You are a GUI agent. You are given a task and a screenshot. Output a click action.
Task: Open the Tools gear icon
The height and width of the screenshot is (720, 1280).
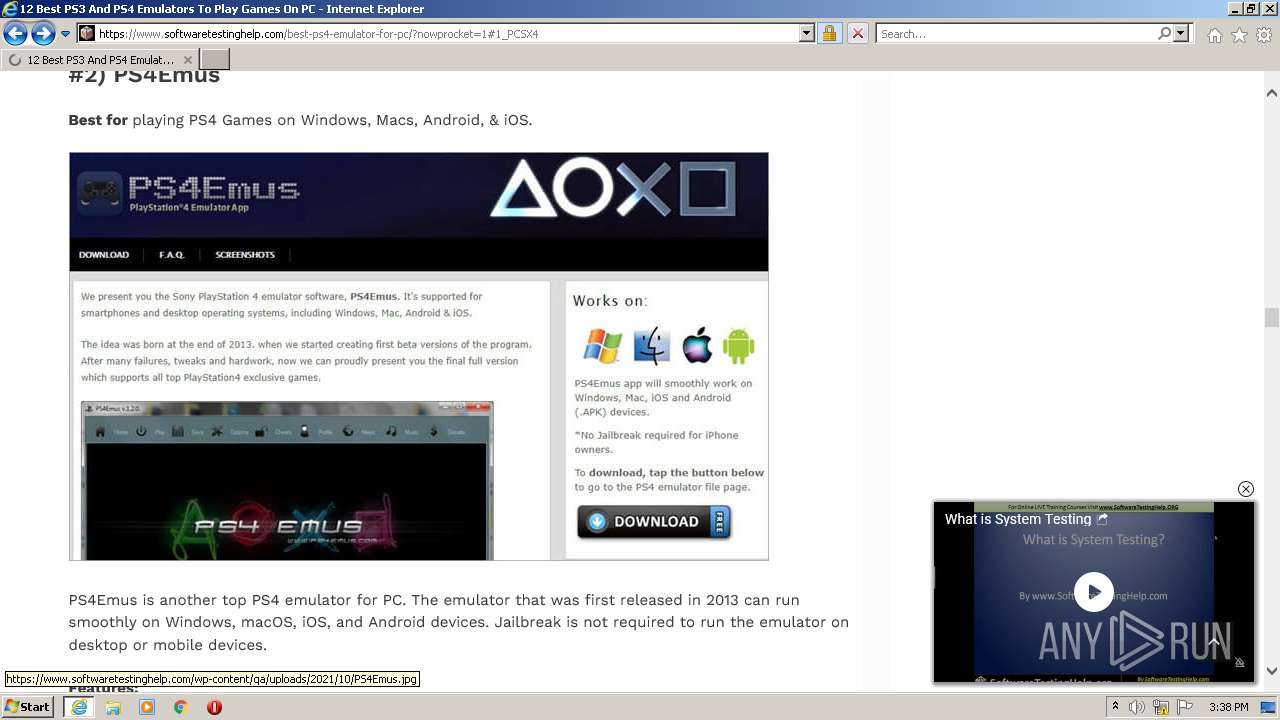click(1264, 35)
